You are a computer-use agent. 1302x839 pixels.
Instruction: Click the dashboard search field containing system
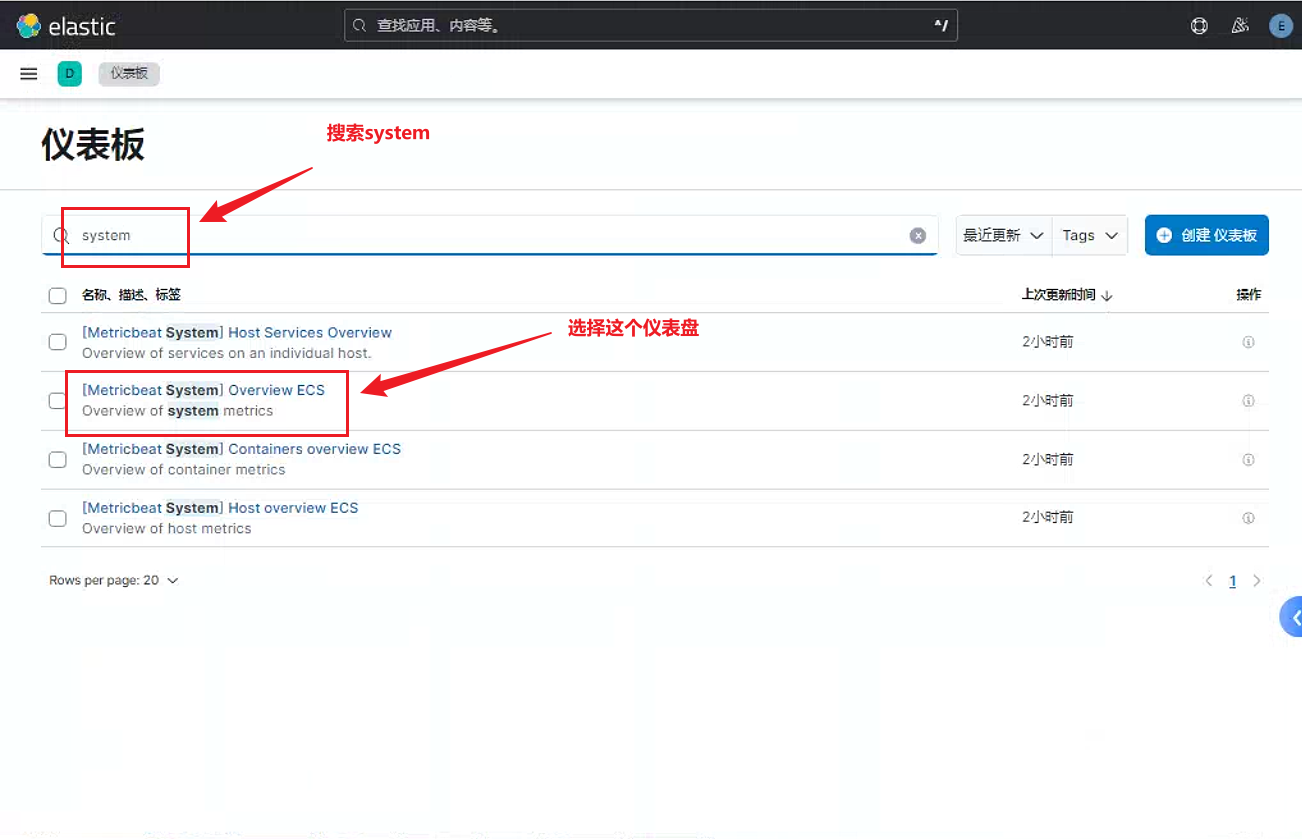click(x=490, y=235)
